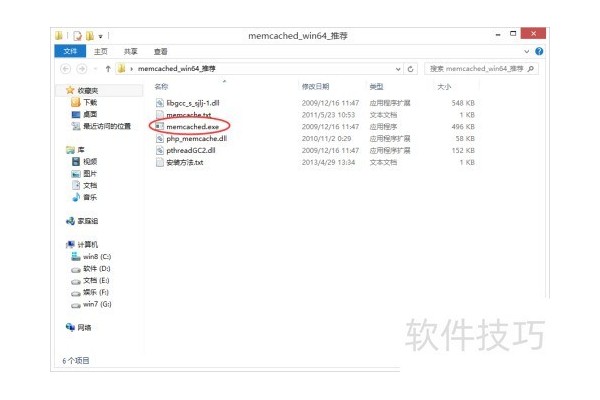Open 网络 in the navigation pane
The height and width of the screenshot is (400, 600).
point(84,327)
